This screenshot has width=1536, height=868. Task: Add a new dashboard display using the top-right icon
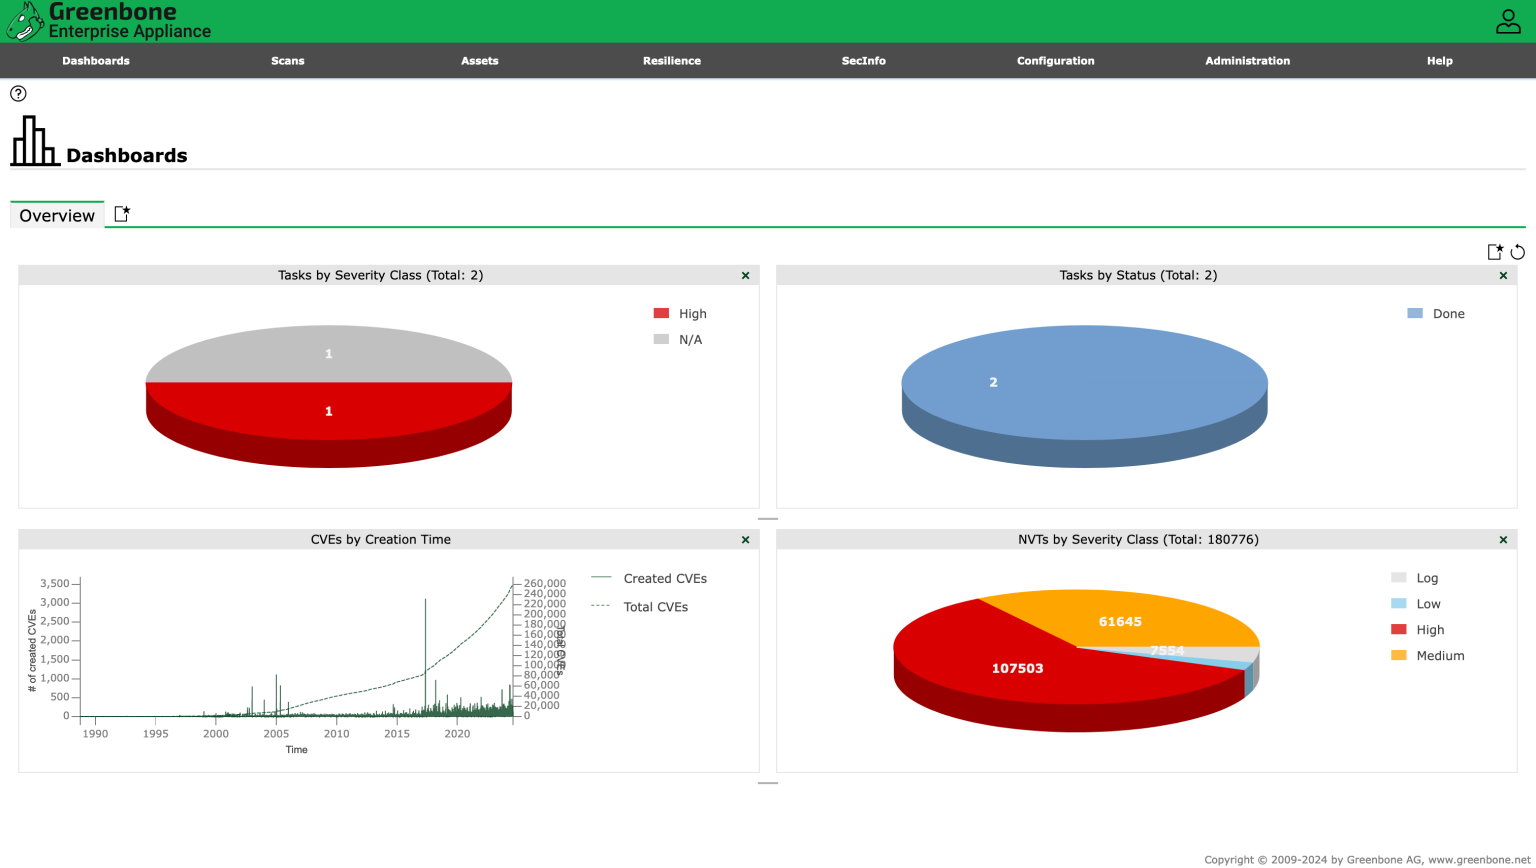(x=1495, y=251)
